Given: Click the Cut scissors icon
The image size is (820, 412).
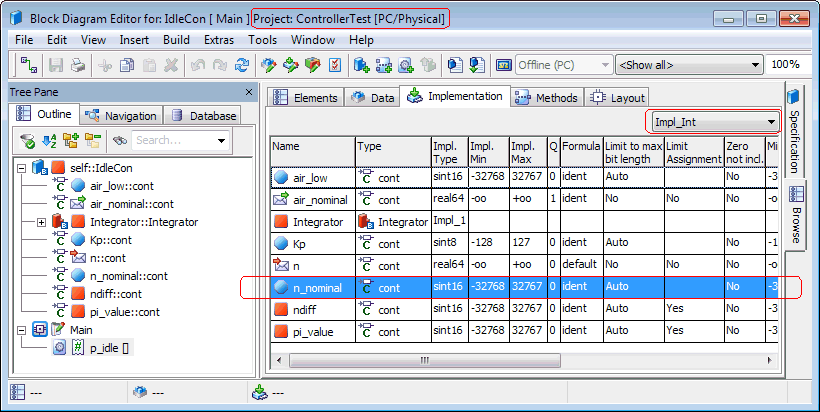Looking at the screenshot, I should pos(105,65).
